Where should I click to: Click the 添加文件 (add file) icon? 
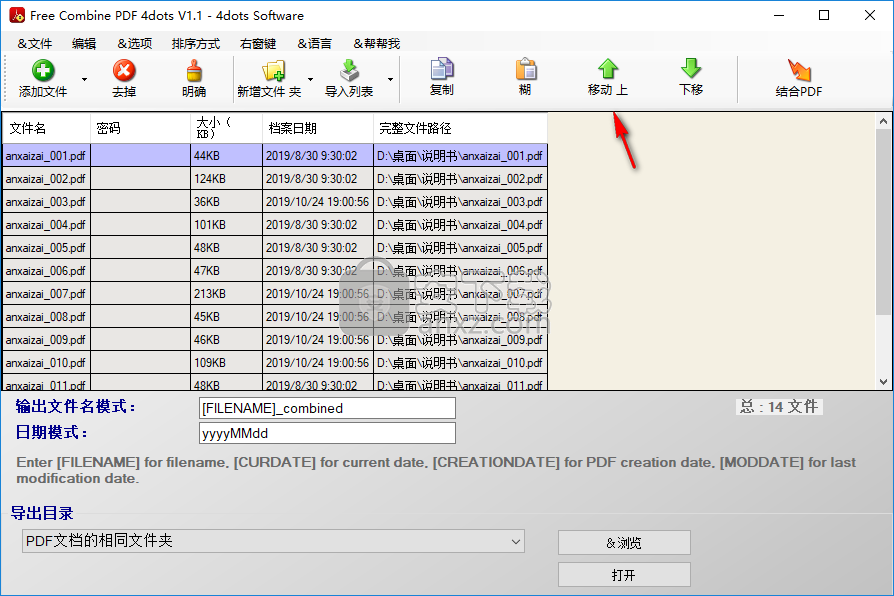(x=43, y=71)
